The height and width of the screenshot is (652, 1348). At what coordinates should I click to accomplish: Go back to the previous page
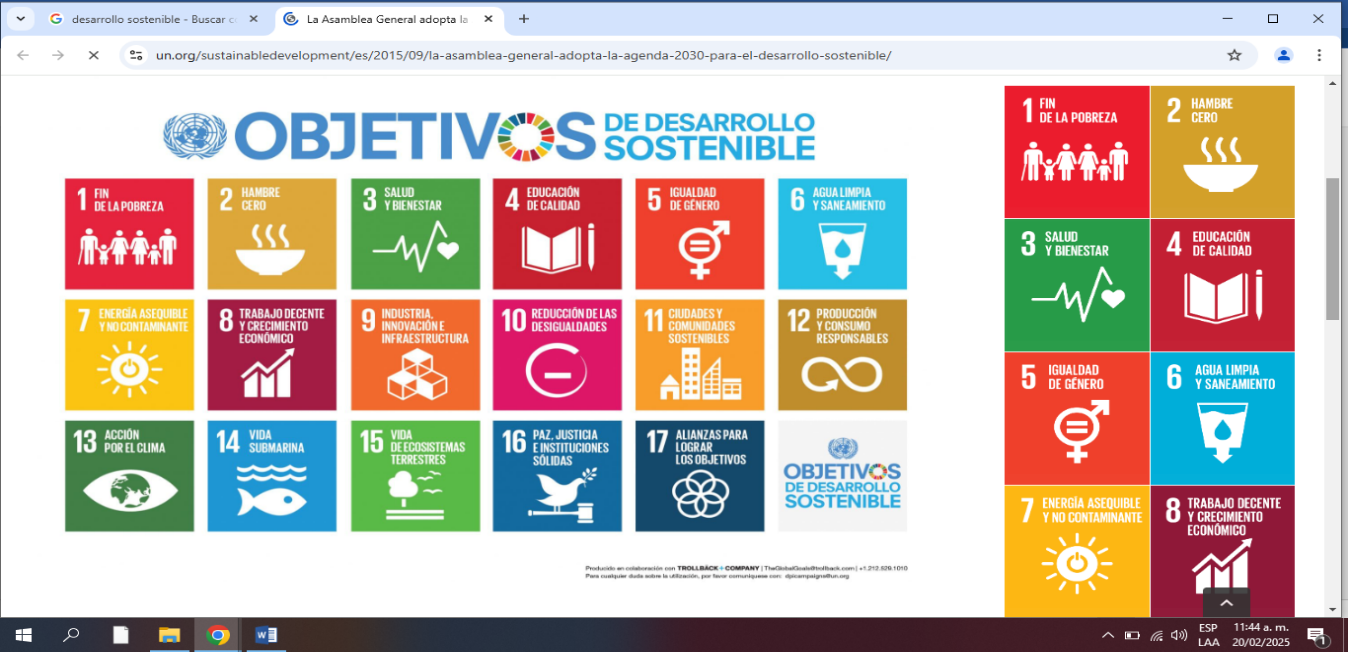[23, 55]
